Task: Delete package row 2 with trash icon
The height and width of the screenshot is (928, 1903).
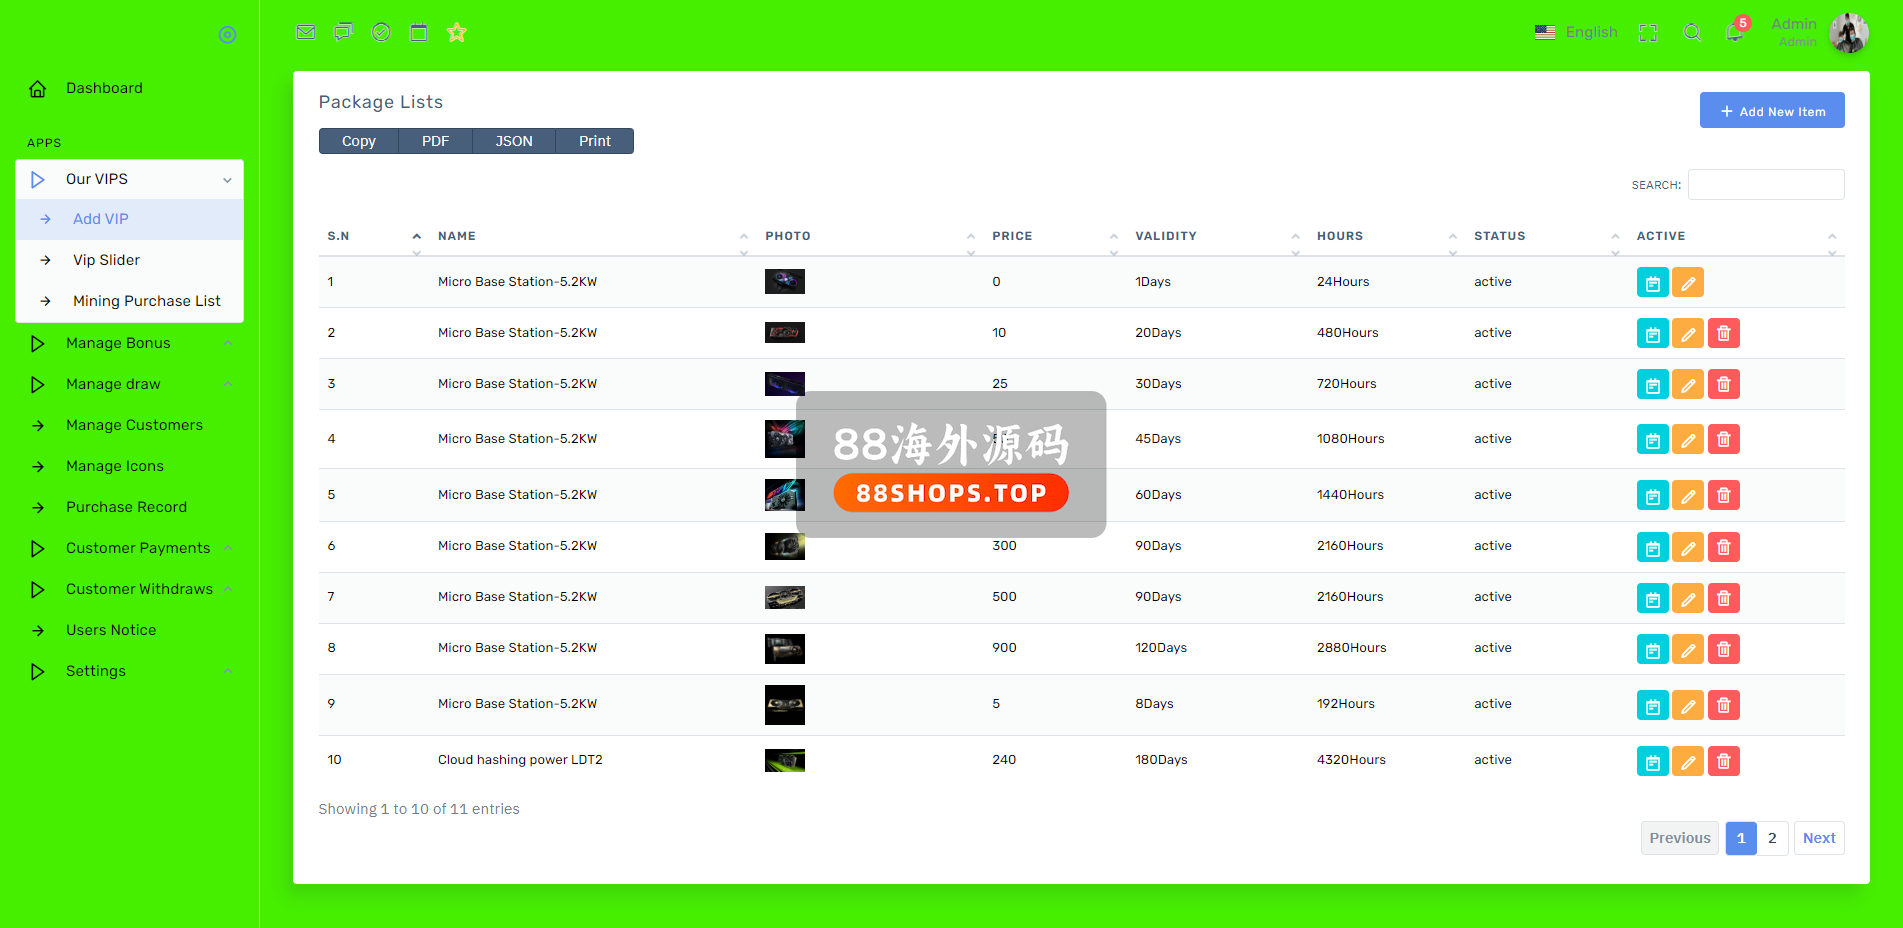Action: click(1723, 334)
